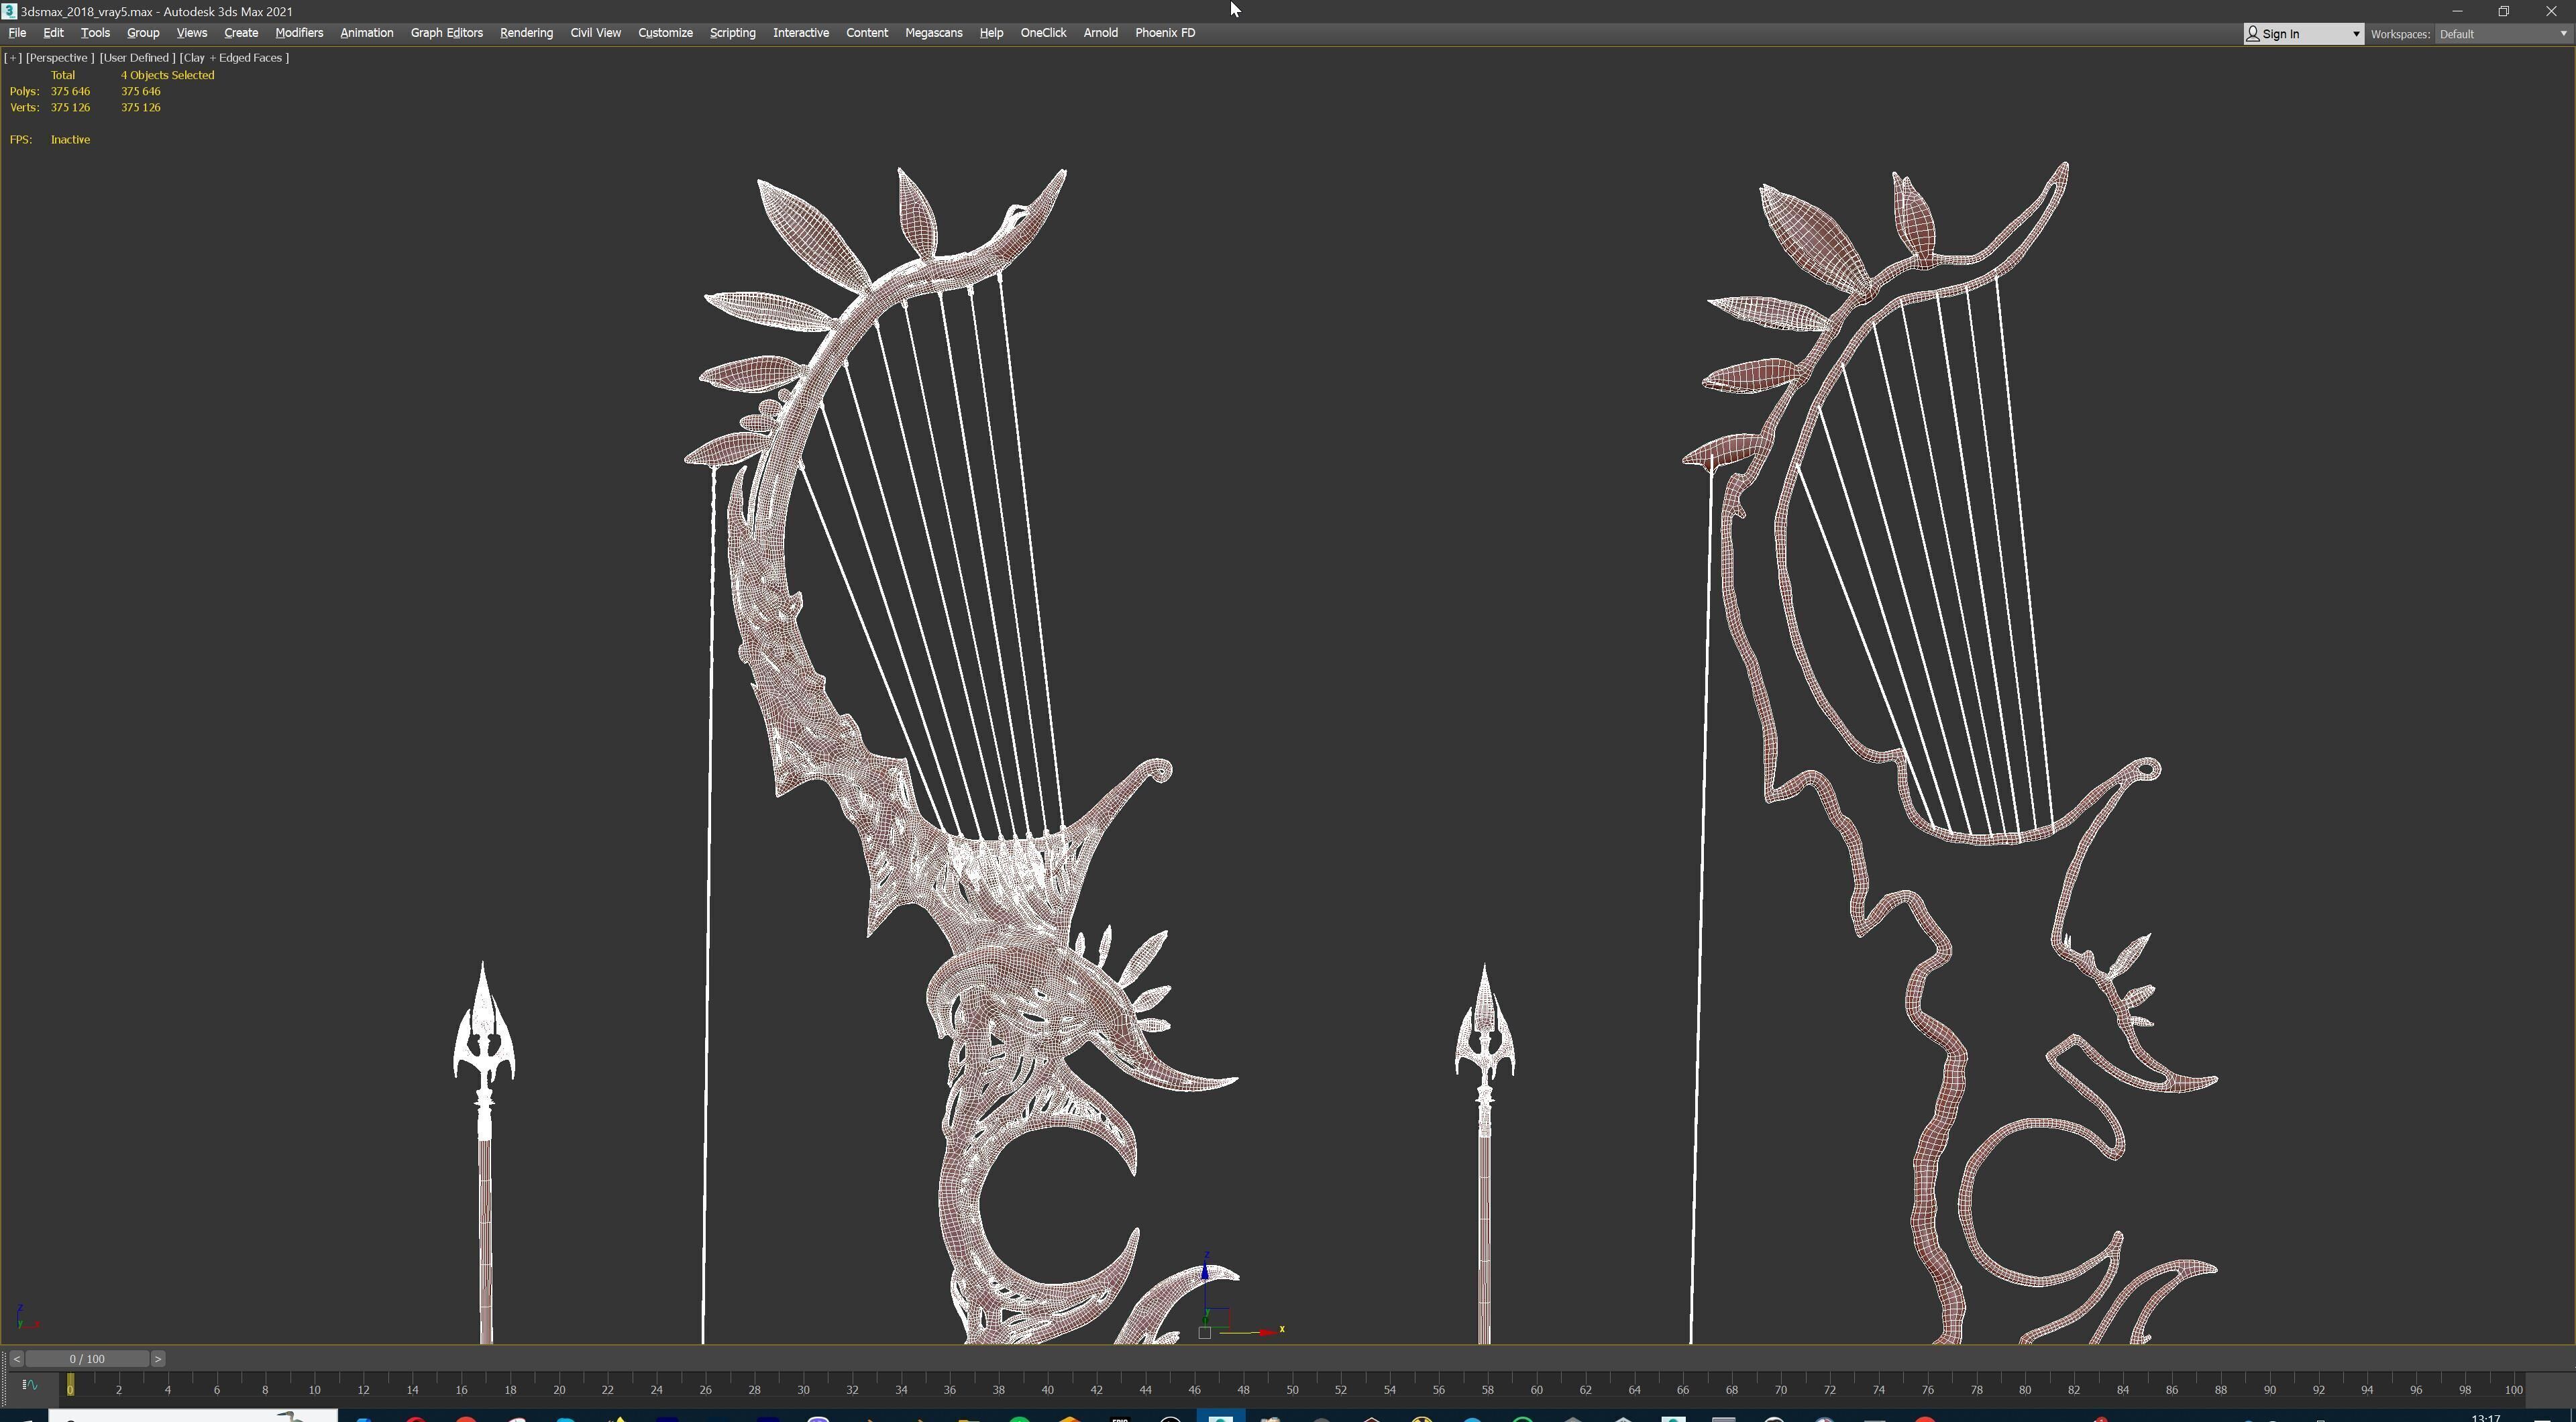This screenshot has width=2576, height=1422.
Task: Restore down the 3ds Max window
Action: [2504, 11]
